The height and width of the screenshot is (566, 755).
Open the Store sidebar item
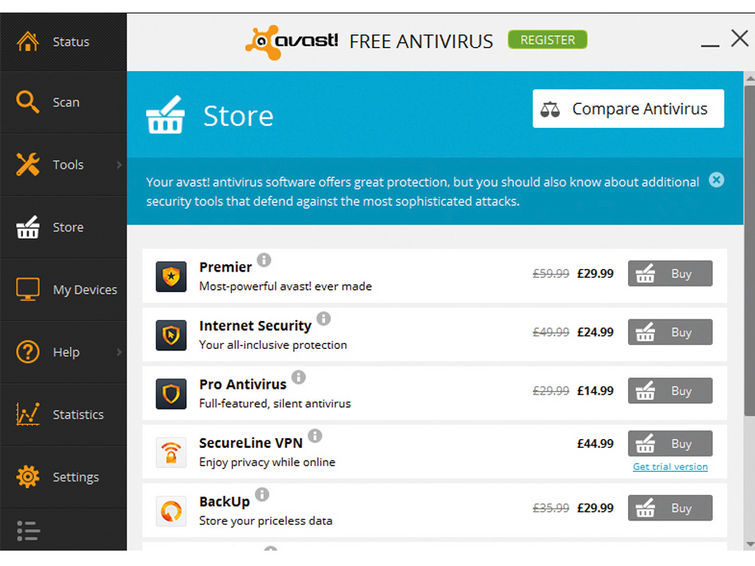pyautogui.click(x=64, y=227)
